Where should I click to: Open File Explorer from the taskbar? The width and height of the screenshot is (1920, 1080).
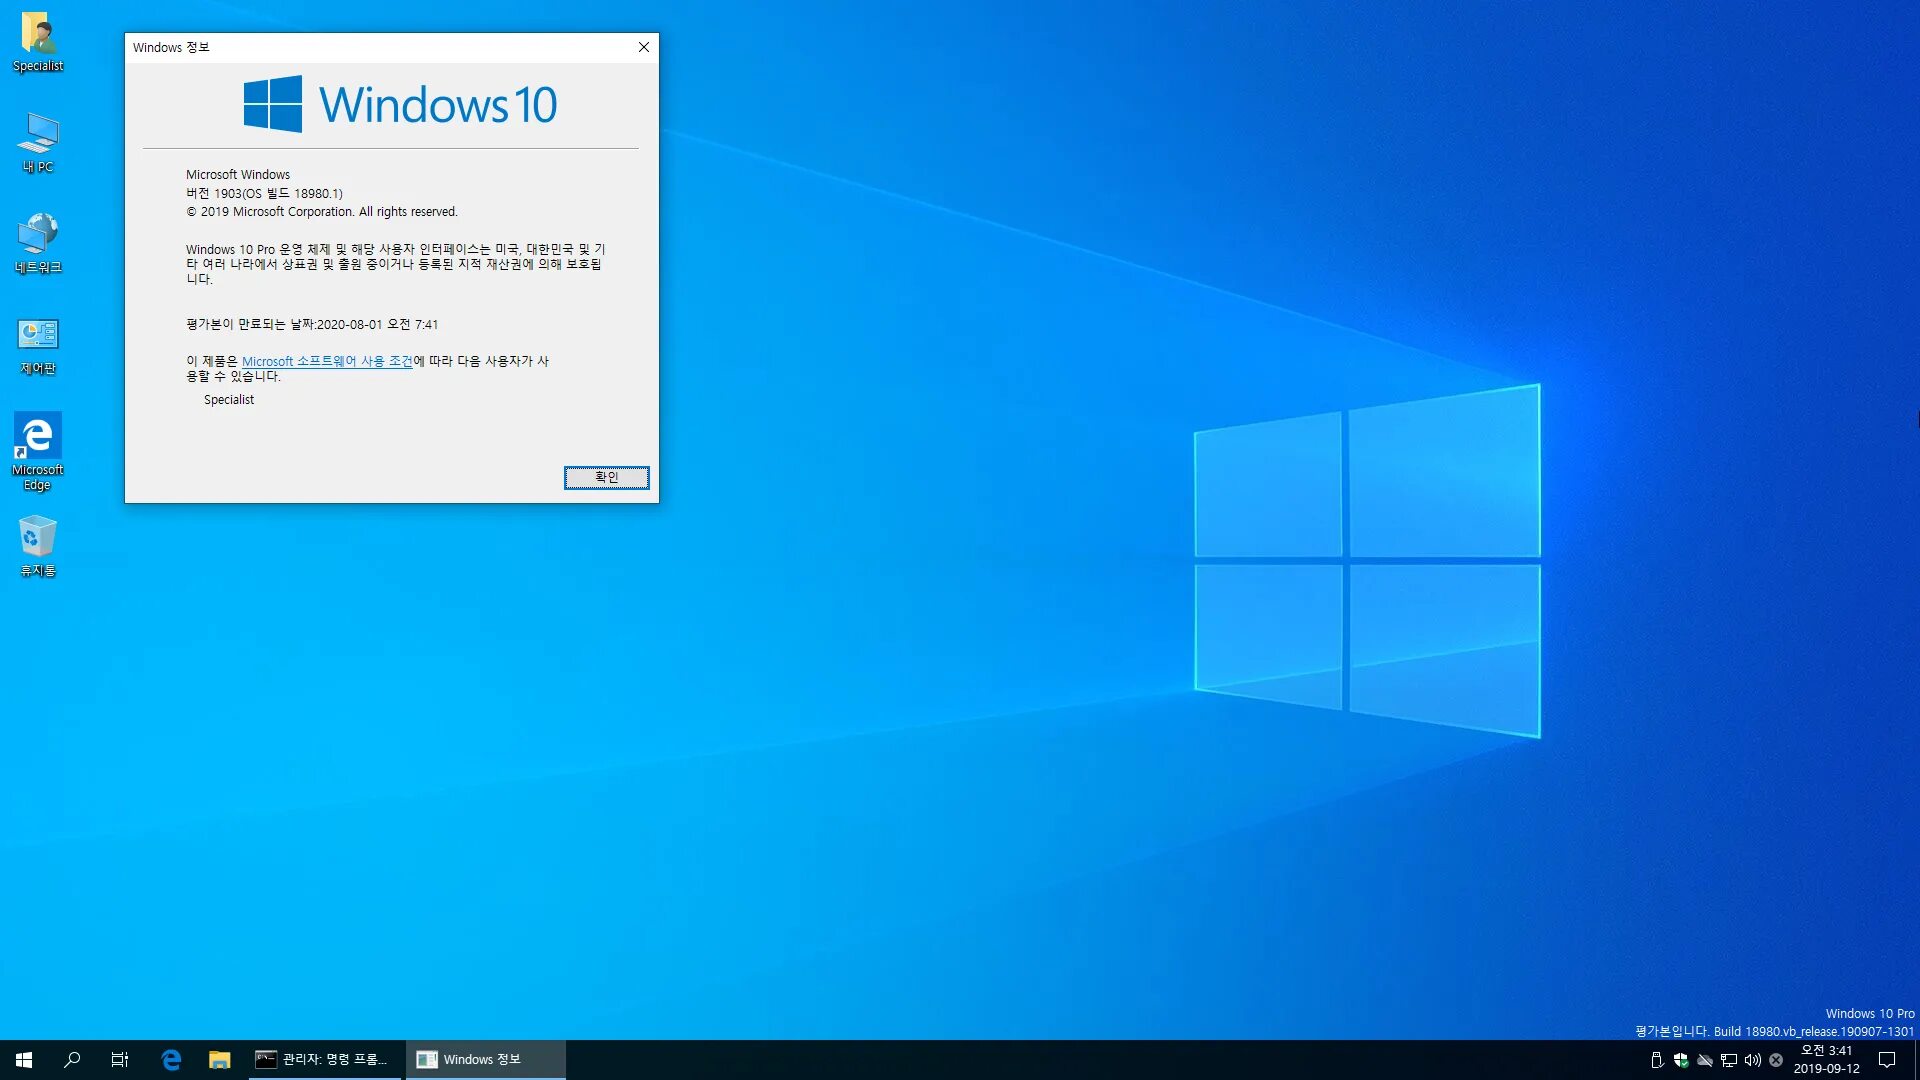[219, 1059]
